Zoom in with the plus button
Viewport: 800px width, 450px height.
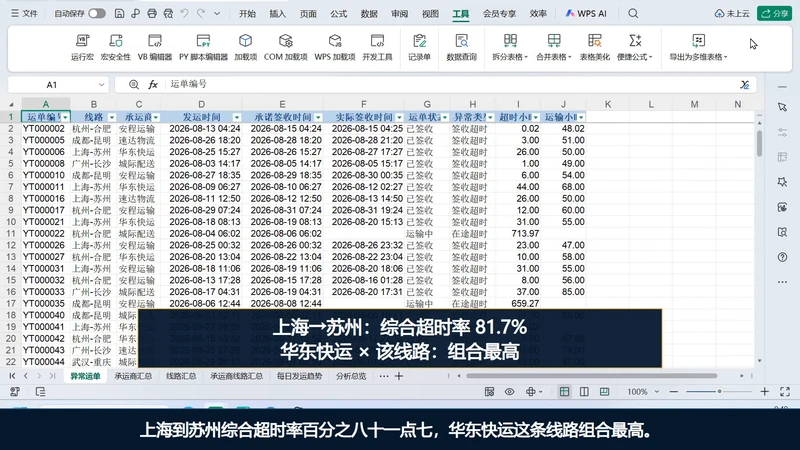pos(764,391)
